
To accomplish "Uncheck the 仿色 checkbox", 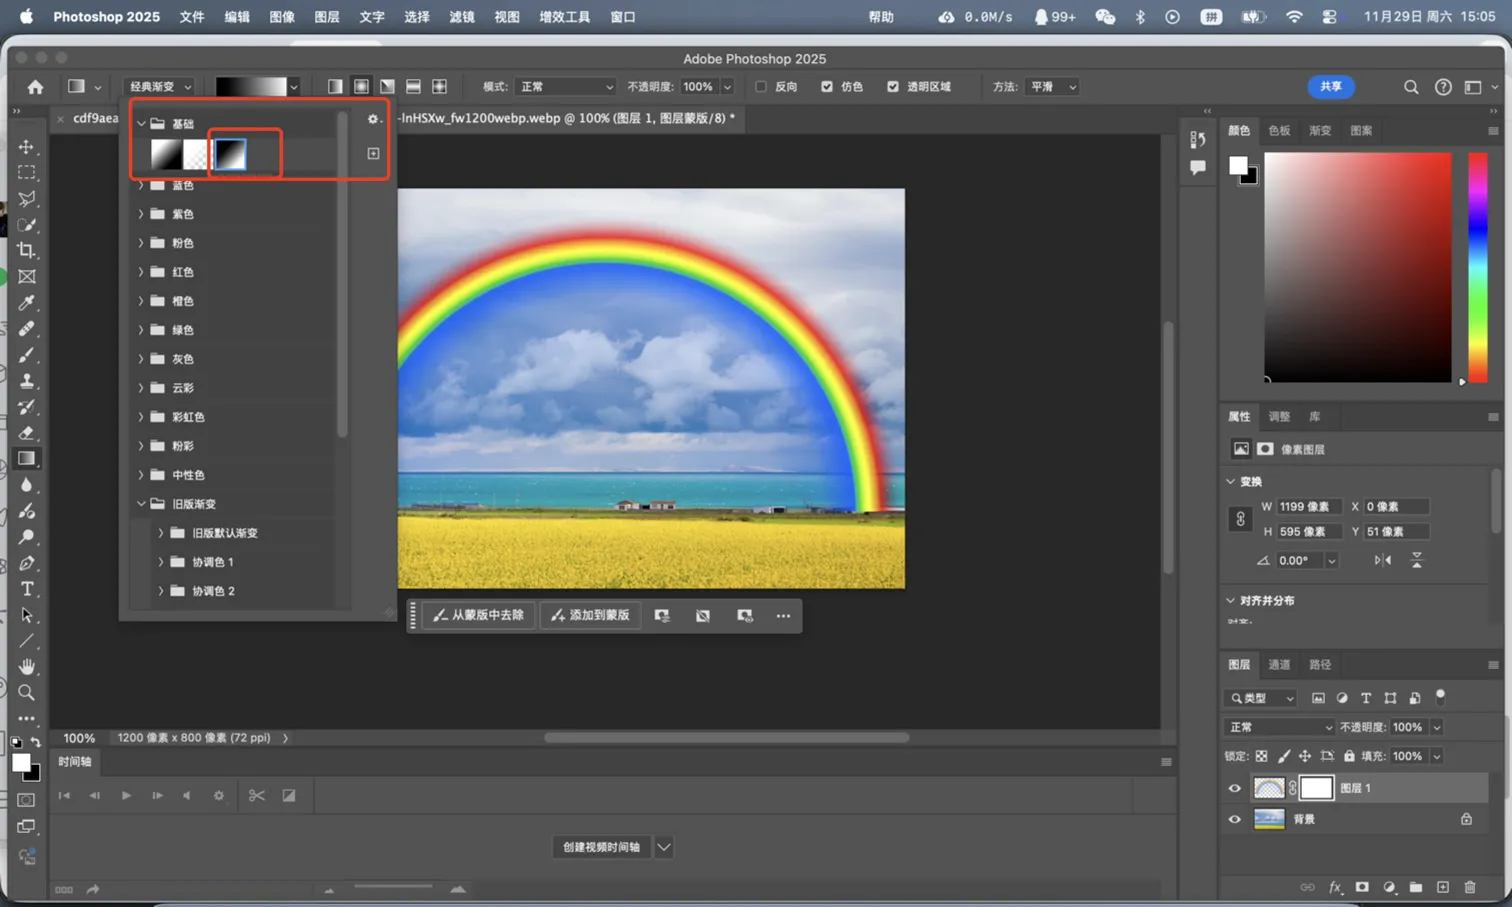I will (x=827, y=87).
